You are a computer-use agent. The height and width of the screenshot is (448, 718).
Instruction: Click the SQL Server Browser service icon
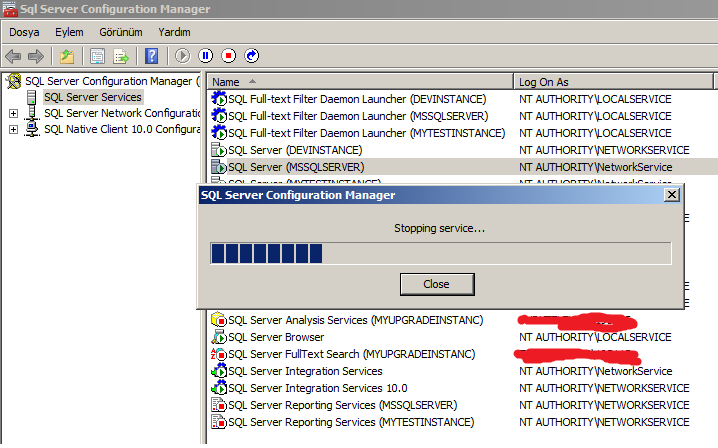[219, 337]
